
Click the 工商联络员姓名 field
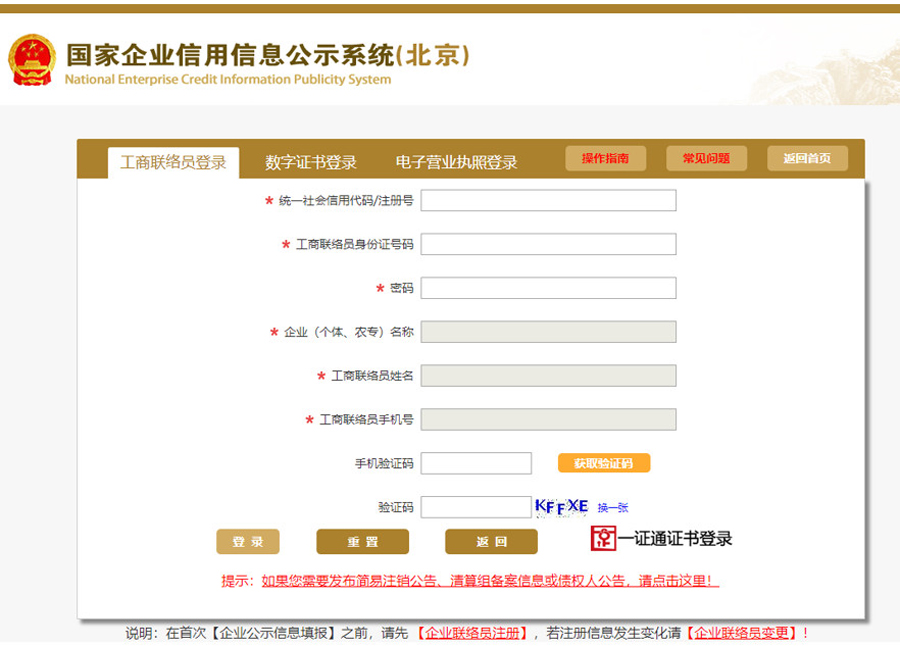pos(548,376)
